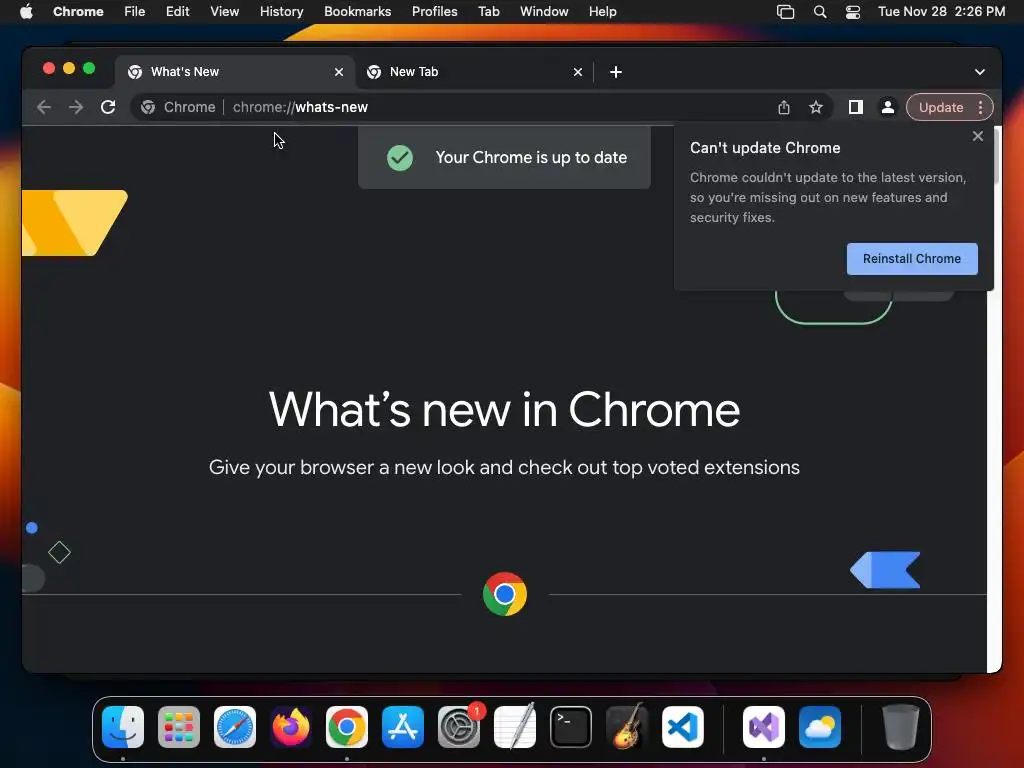
Task: Click the Chrome logo on the page
Action: [x=505, y=594]
